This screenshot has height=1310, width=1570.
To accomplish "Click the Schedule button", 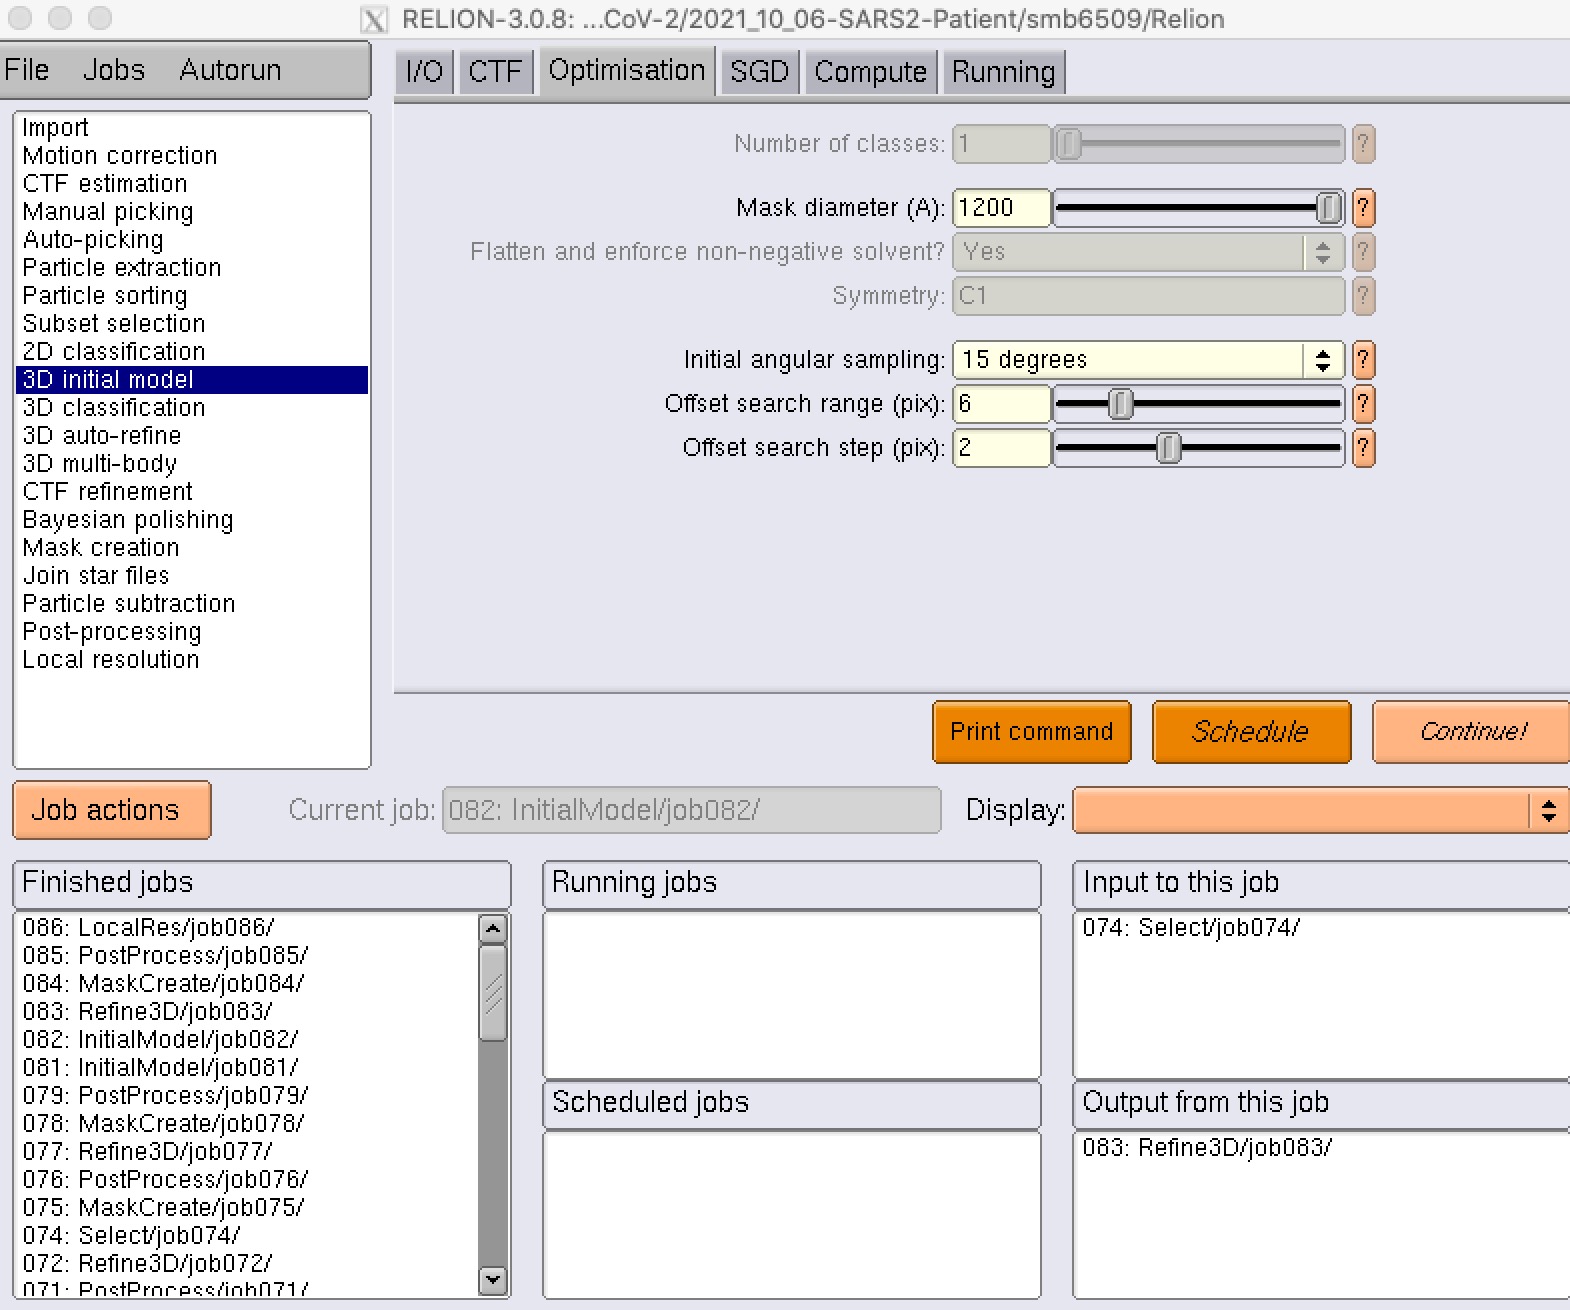I will (1250, 732).
